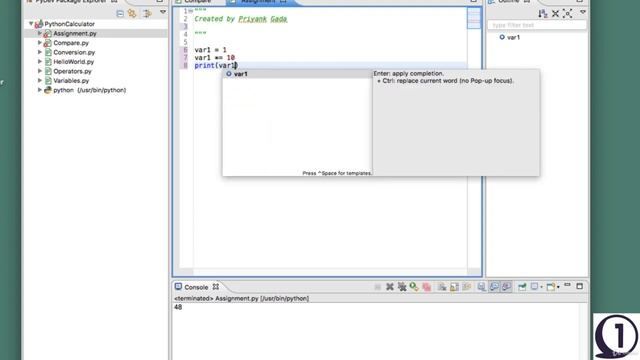
Task: Open dropdown arrow beside New Console View
Action: [x=558, y=287]
